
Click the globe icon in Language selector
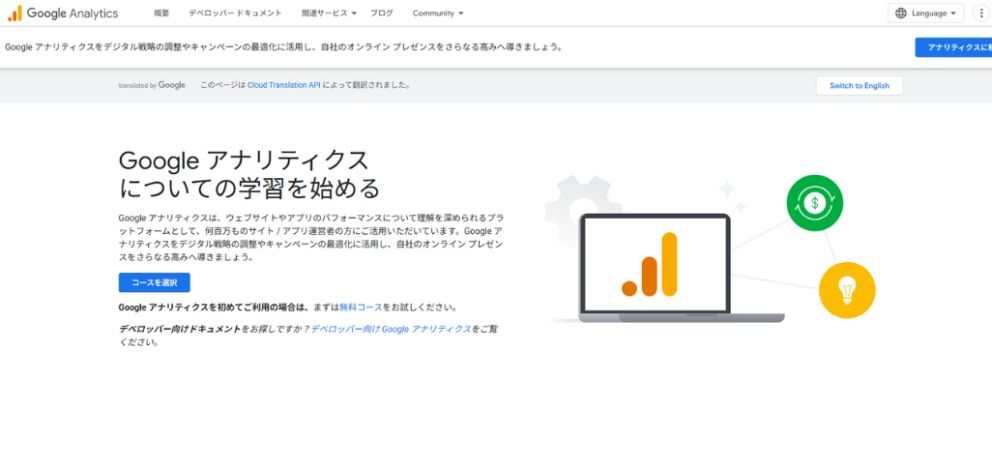point(901,13)
